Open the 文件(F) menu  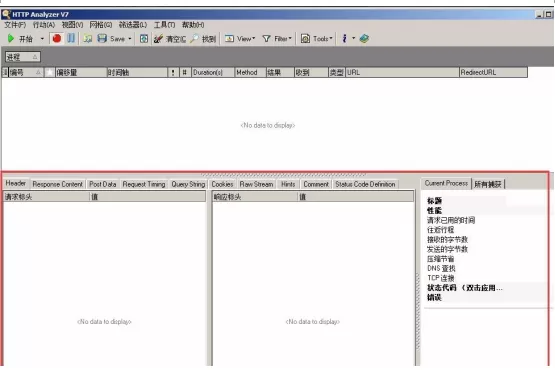(15, 25)
